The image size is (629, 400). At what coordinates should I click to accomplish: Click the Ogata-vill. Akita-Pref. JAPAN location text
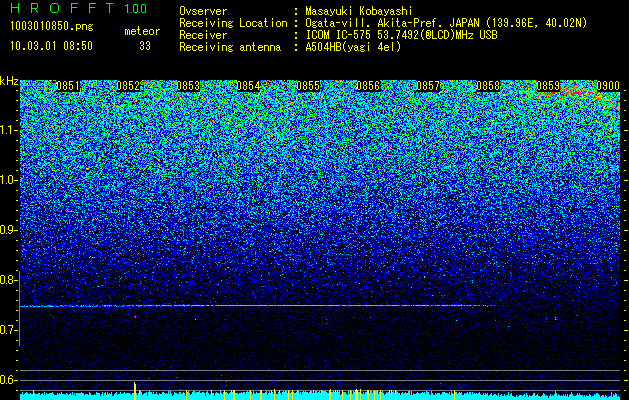click(446, 23)
